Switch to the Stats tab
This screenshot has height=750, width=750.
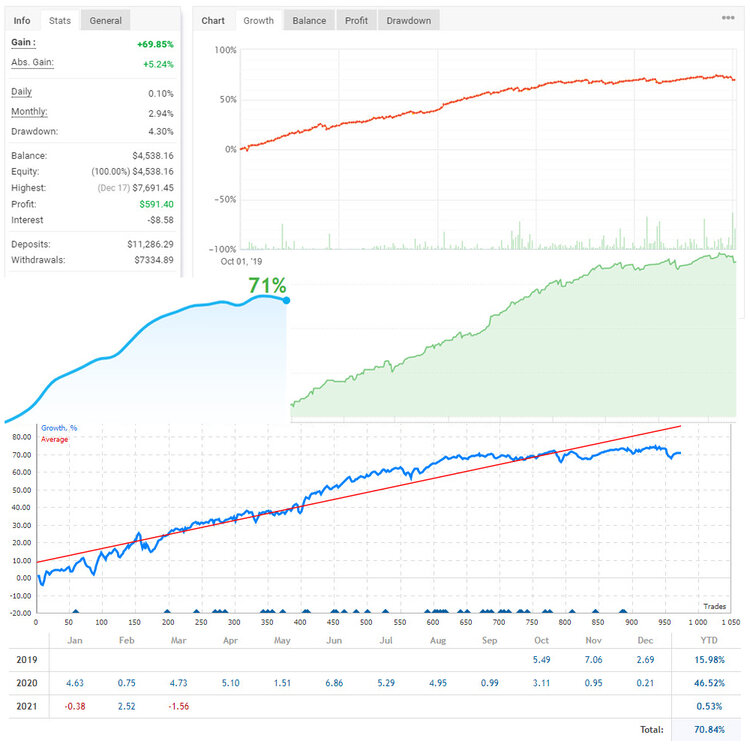(x=60, y=21)
